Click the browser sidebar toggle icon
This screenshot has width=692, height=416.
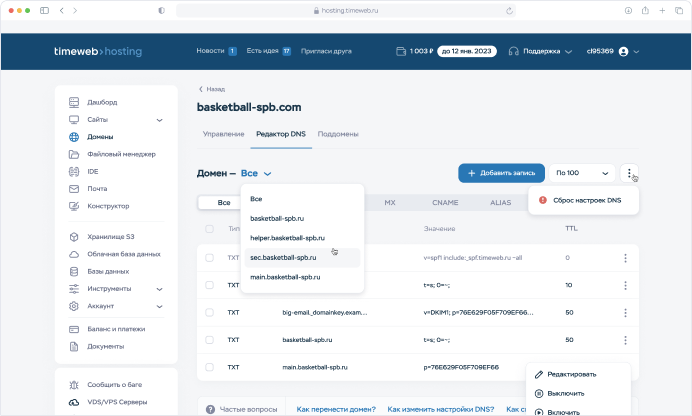(x=45, y=11)
